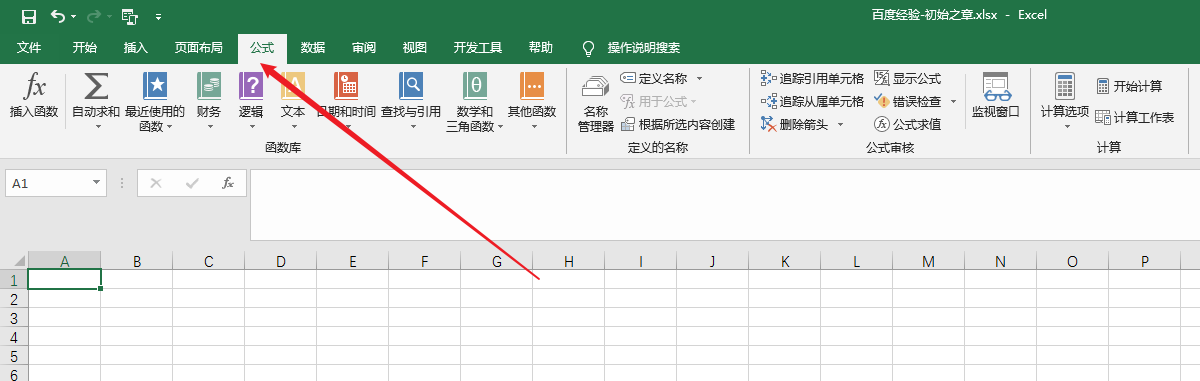This screenshot has width=1200, height=381.
Task: Open the File (文件) tab
Action: coord(29,47)
